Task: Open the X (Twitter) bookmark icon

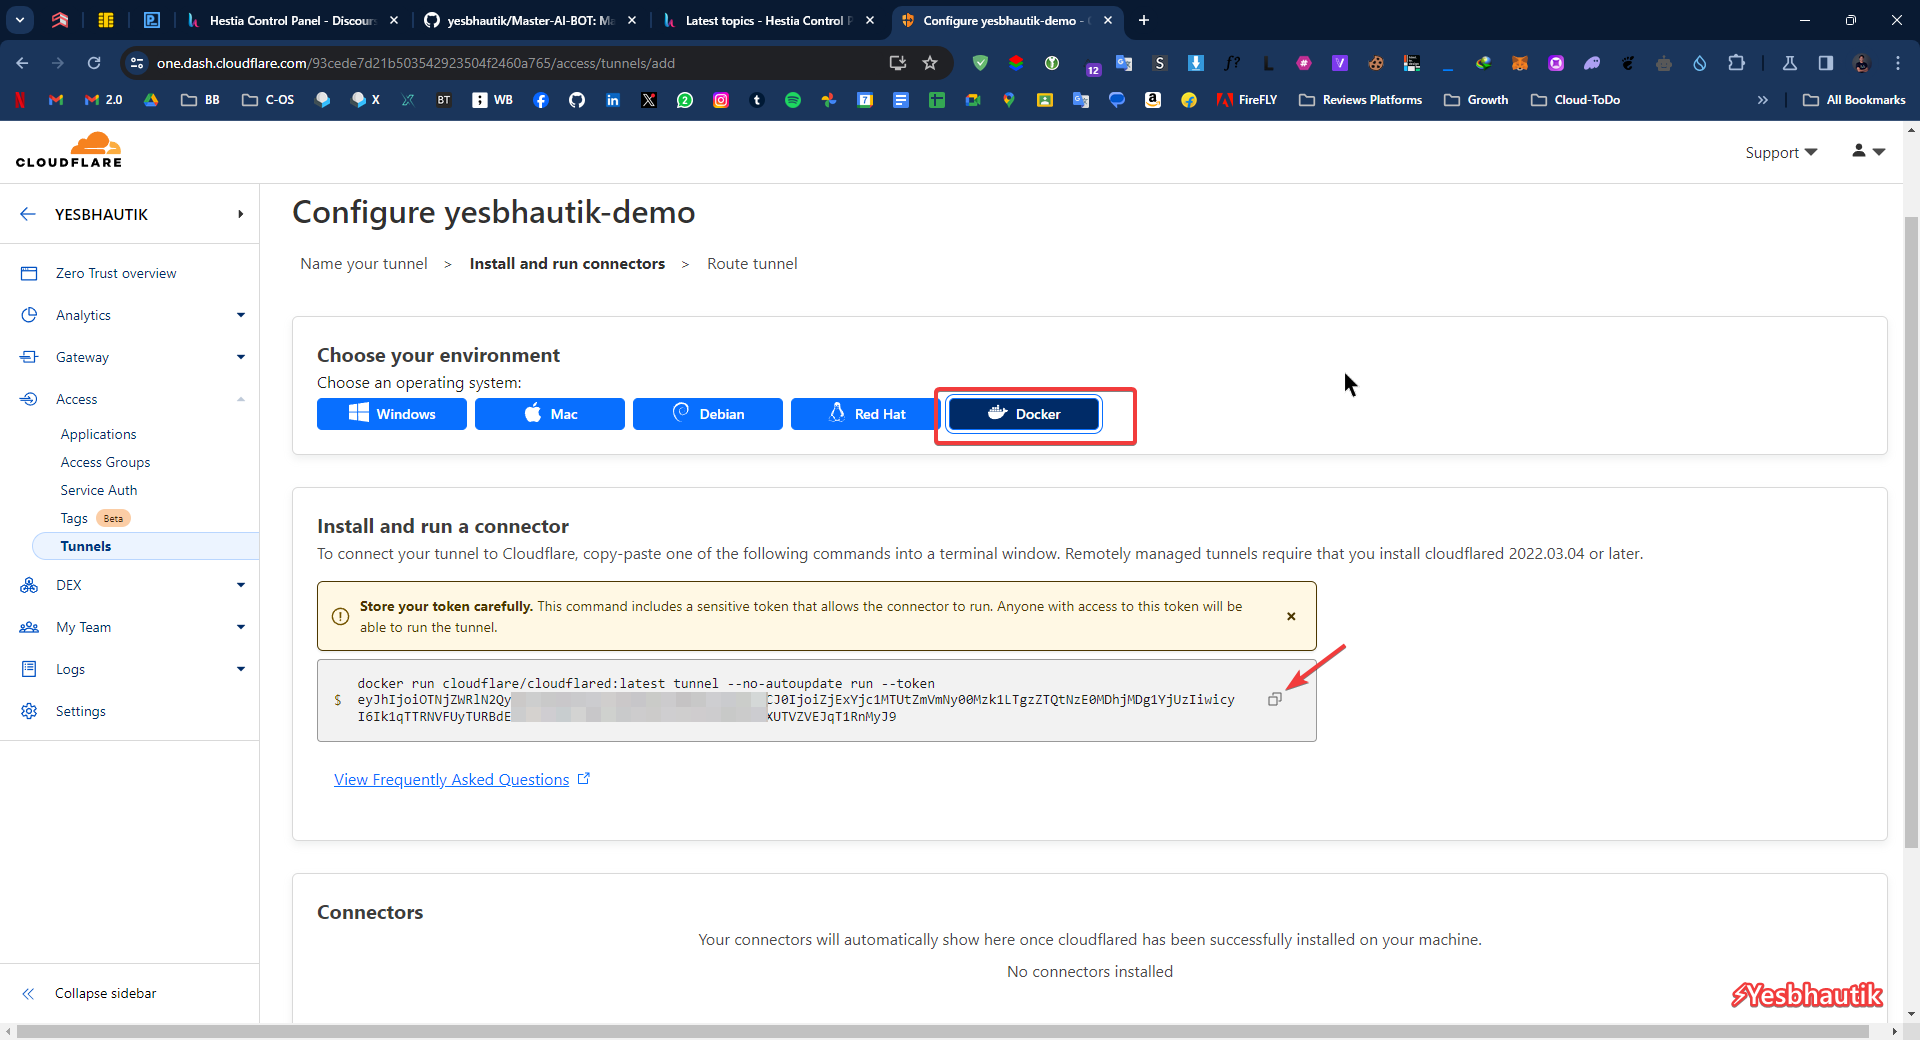Action: (x=649, y=100)
